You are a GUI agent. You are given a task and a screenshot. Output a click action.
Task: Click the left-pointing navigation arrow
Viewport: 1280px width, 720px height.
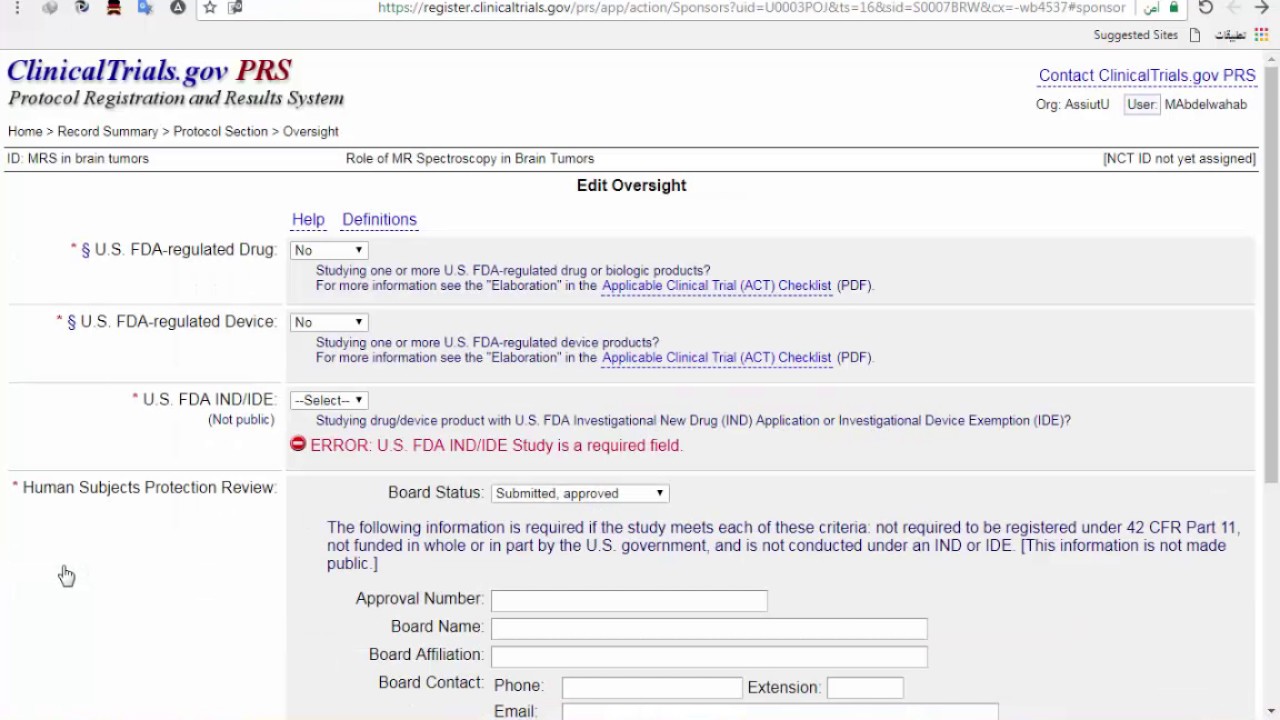pyautogui.click(x=1234, y=8)
